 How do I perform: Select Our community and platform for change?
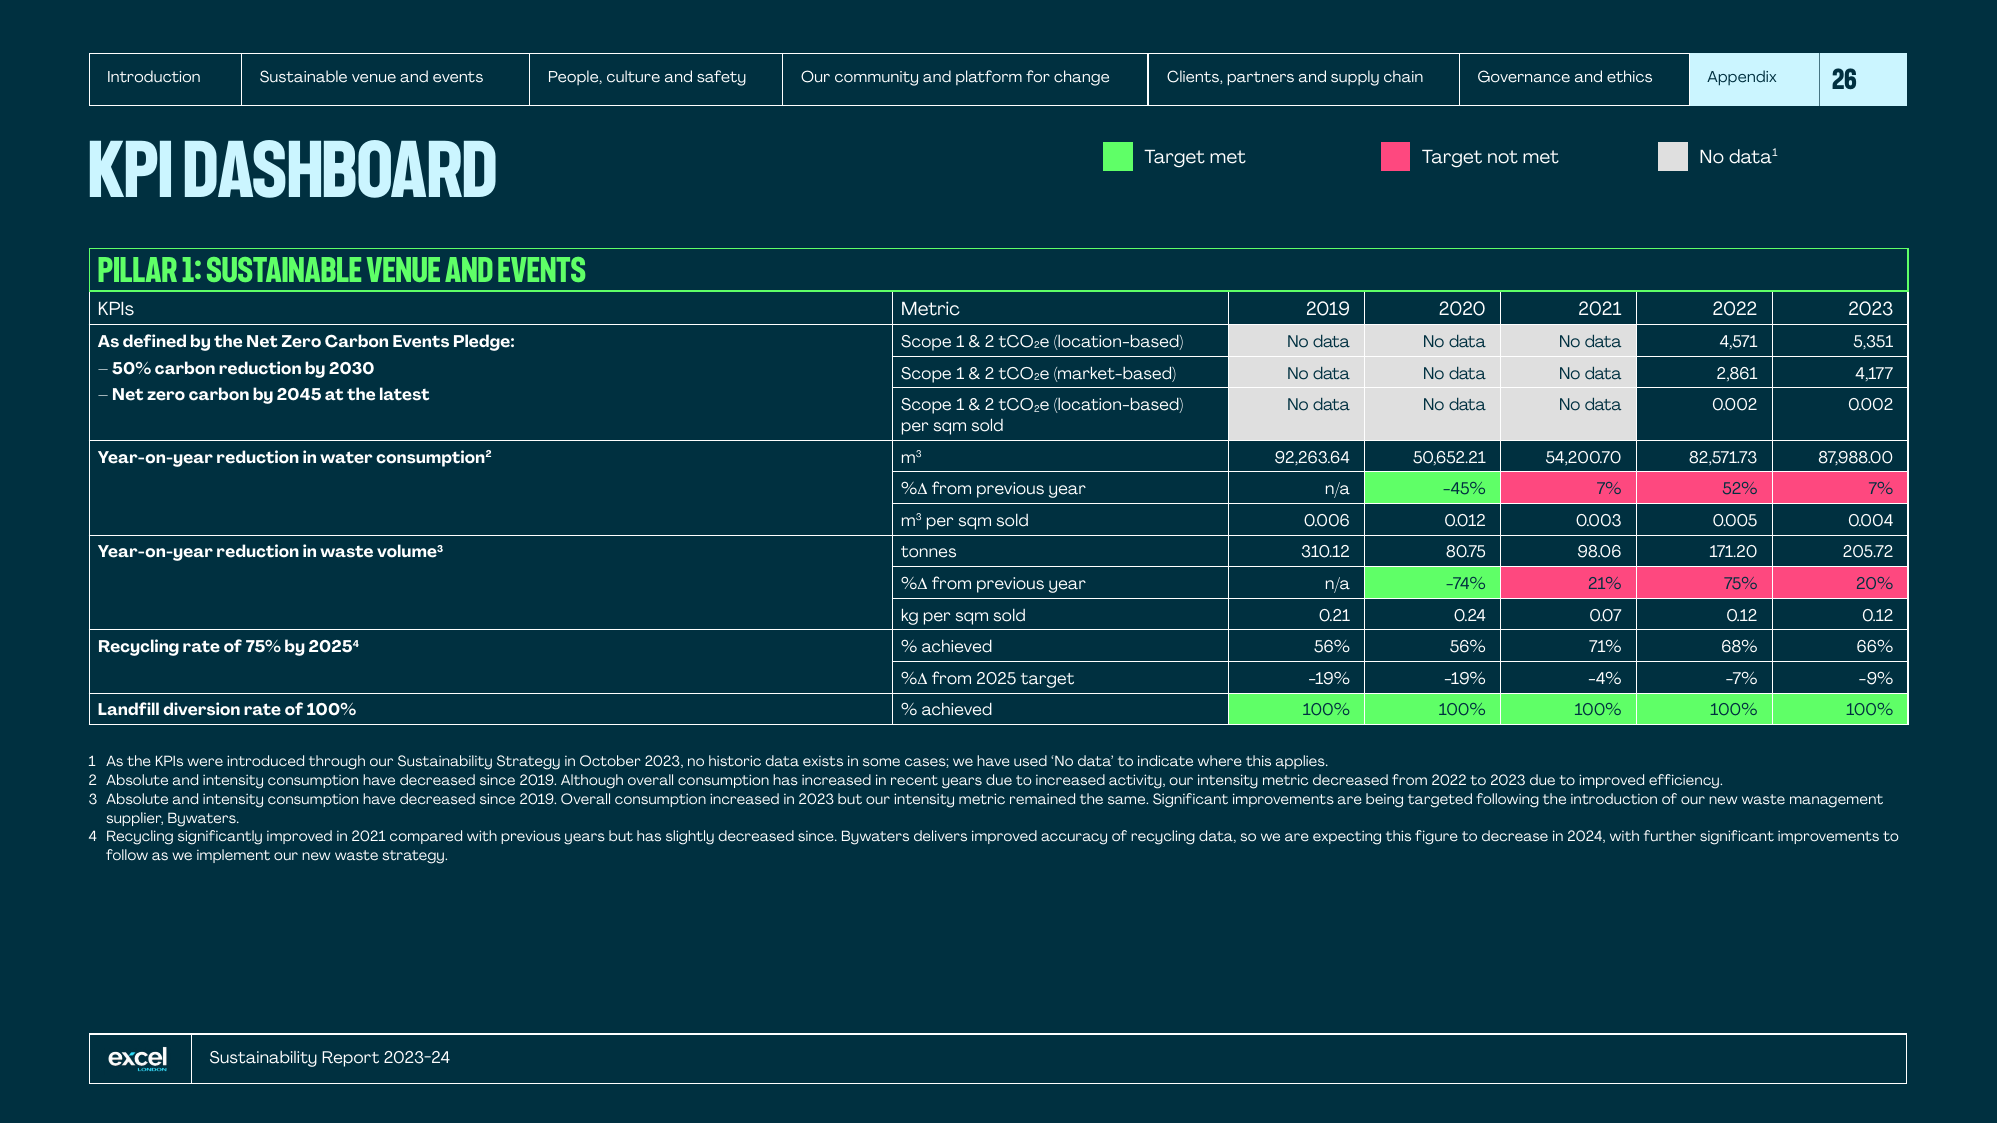(x=965, y=79)
